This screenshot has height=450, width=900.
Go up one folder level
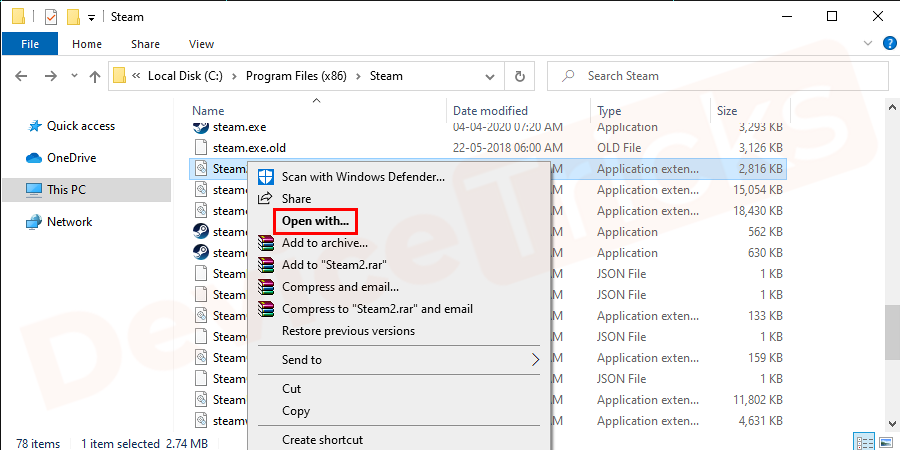click(x=95, y=76)
